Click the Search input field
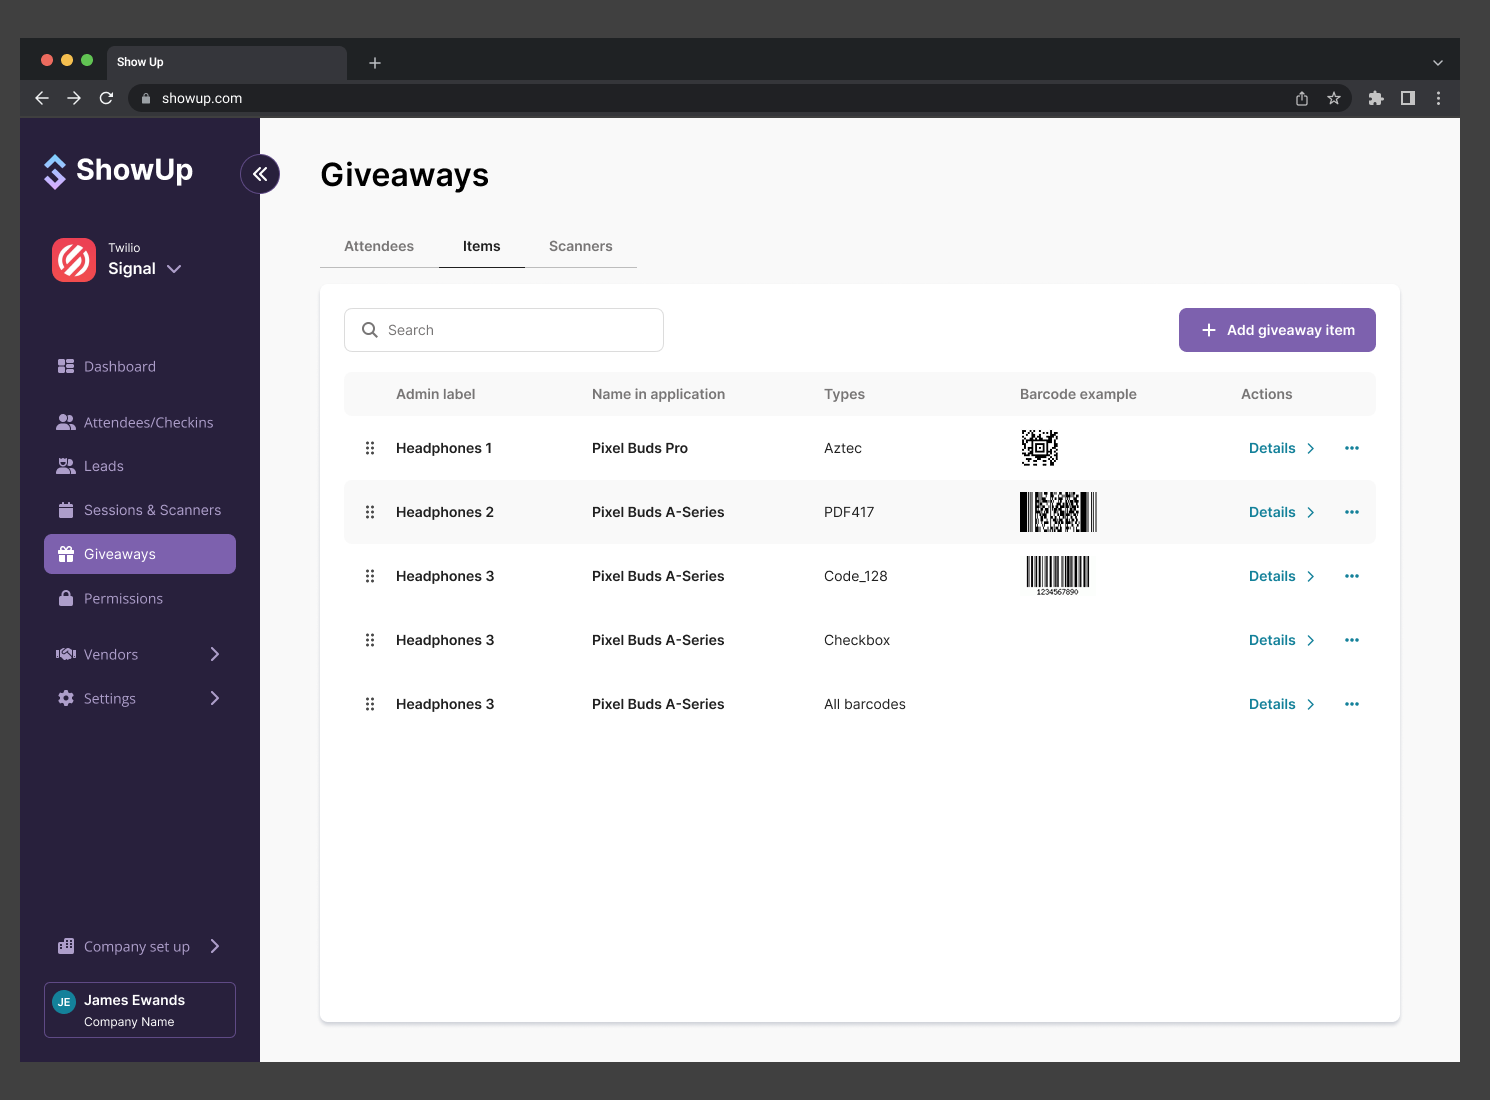The width and height of the screenshot is (1490, 1100). coord(504,330)
